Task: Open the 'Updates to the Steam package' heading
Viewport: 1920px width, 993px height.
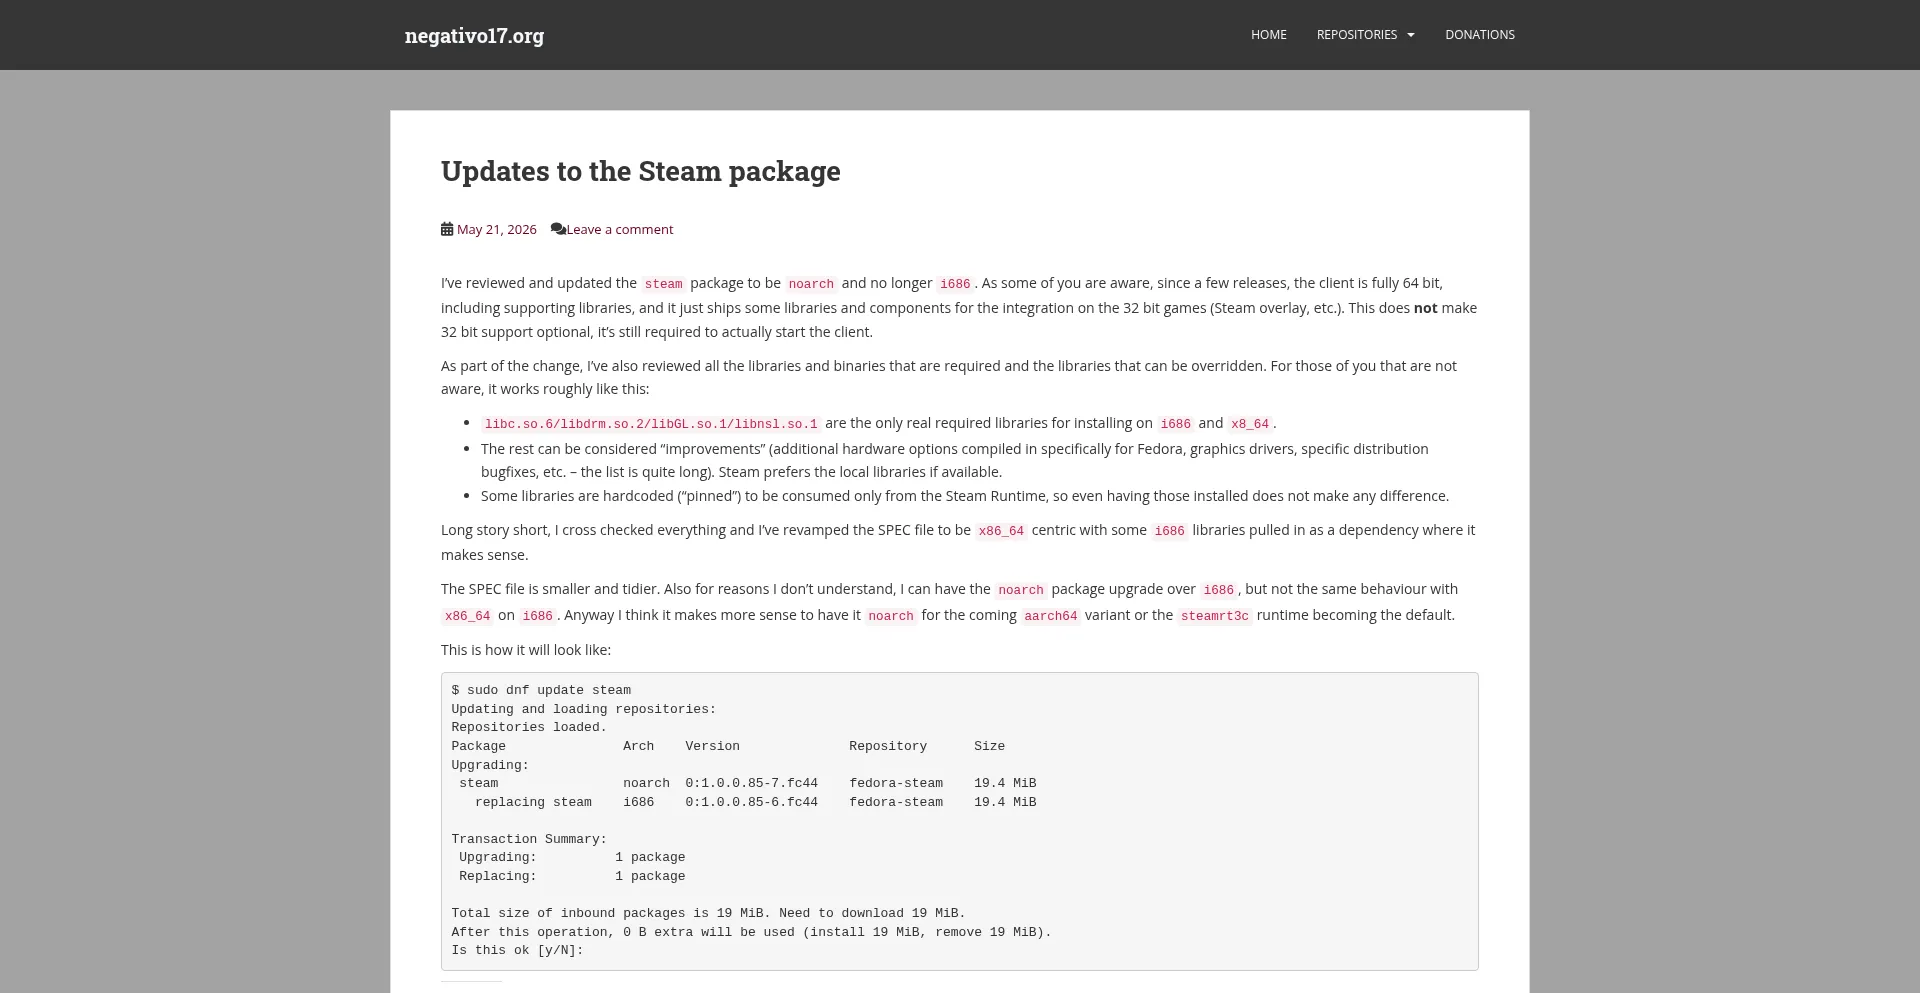Action: click(x=641, y=171)
